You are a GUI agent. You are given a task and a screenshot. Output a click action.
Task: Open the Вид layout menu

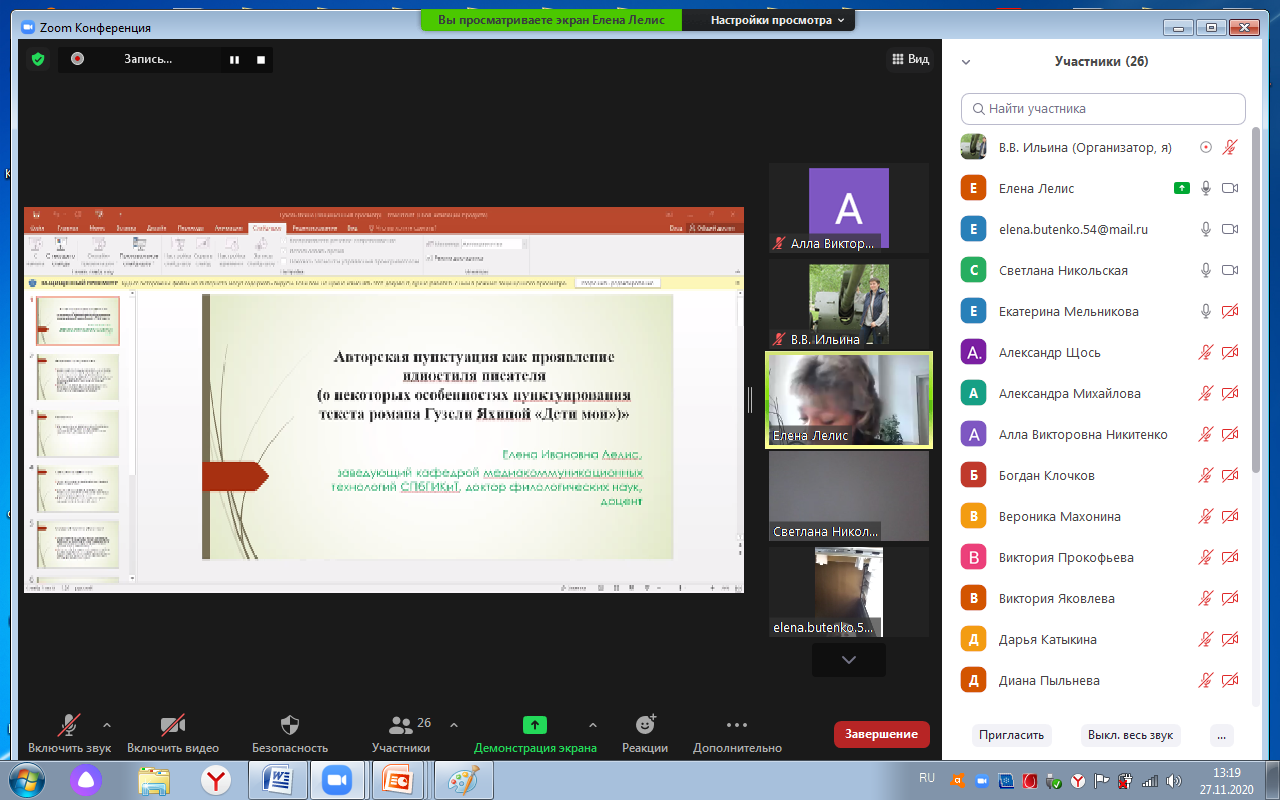[x=909, y=60]
